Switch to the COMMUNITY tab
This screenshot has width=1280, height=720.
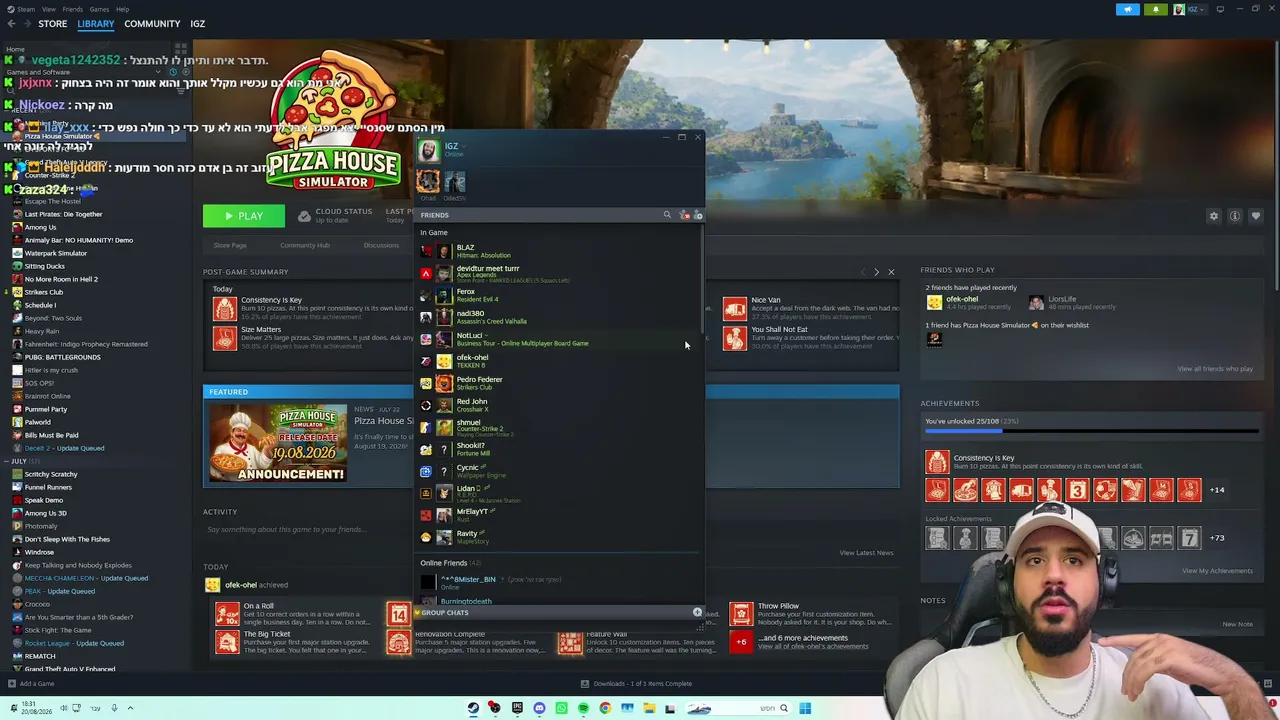pyautogui.click(x=152, y=24)
